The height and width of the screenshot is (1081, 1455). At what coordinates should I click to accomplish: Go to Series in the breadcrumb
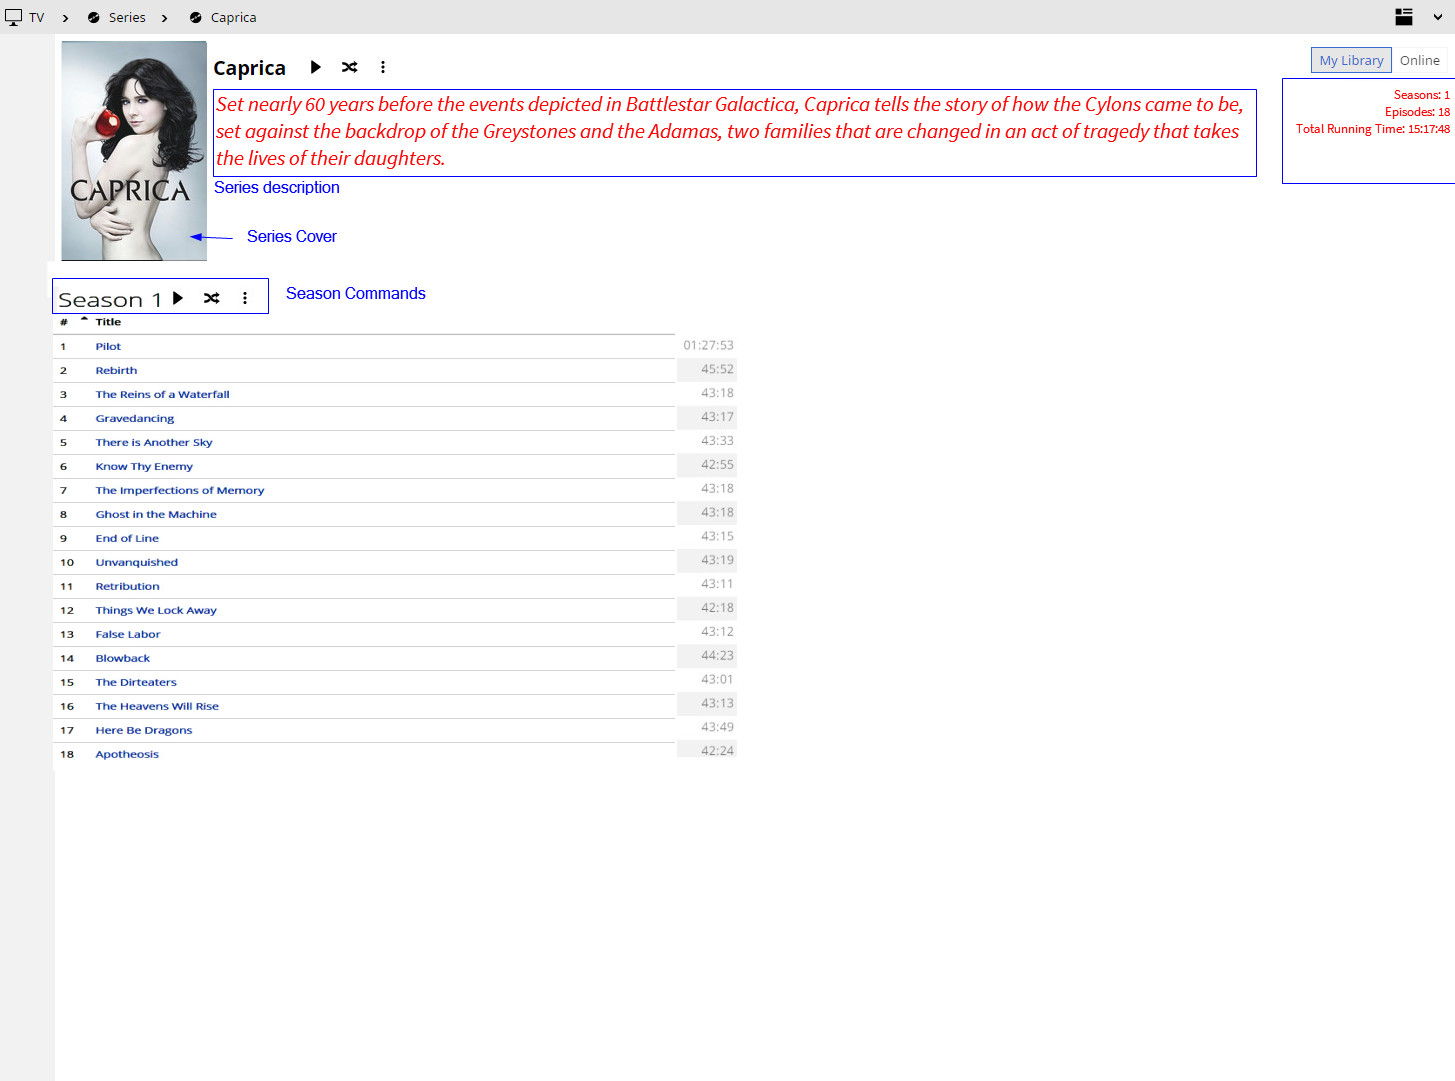(126, 17)
